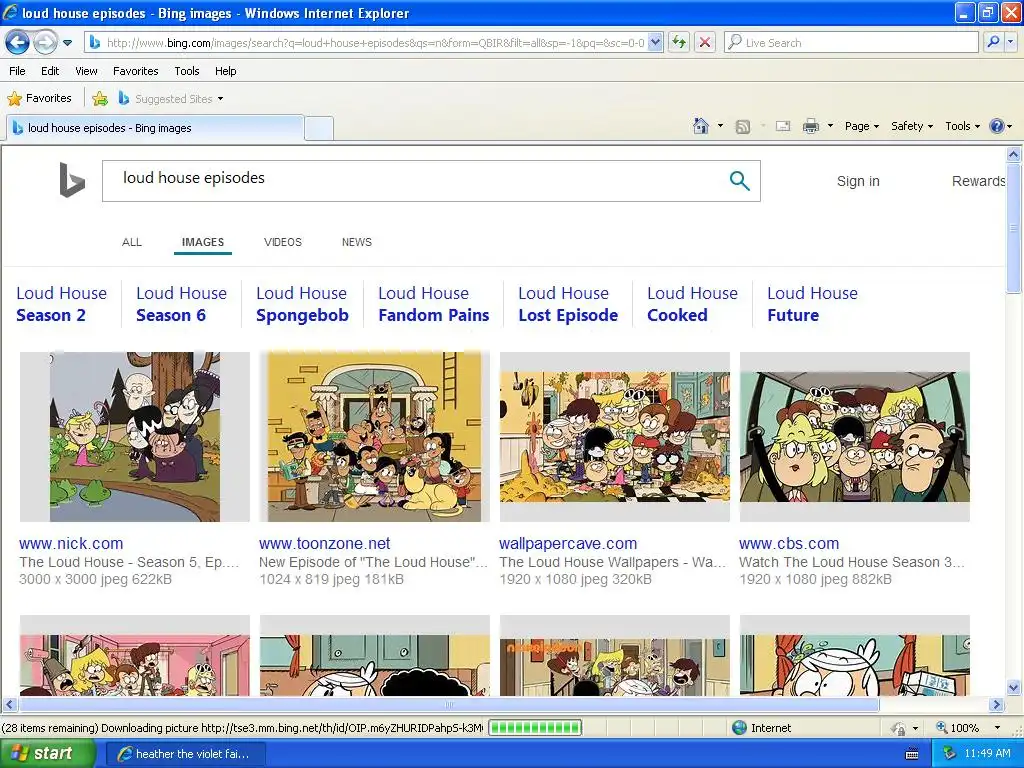1024x768 pixels.
Task: Click the horizontal scrollbar right arrow
Action: (996, 705)
